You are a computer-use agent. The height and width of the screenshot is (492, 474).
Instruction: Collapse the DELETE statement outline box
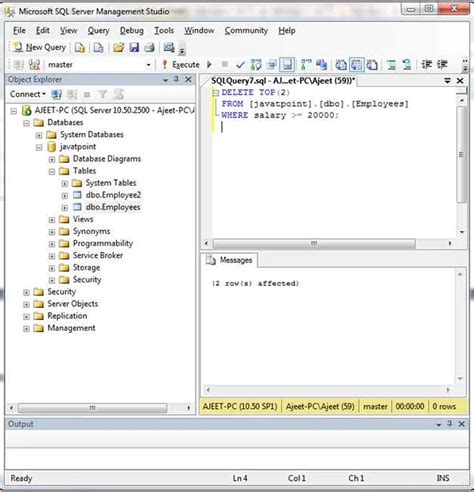pyautogui.click(x=216, y=93)
